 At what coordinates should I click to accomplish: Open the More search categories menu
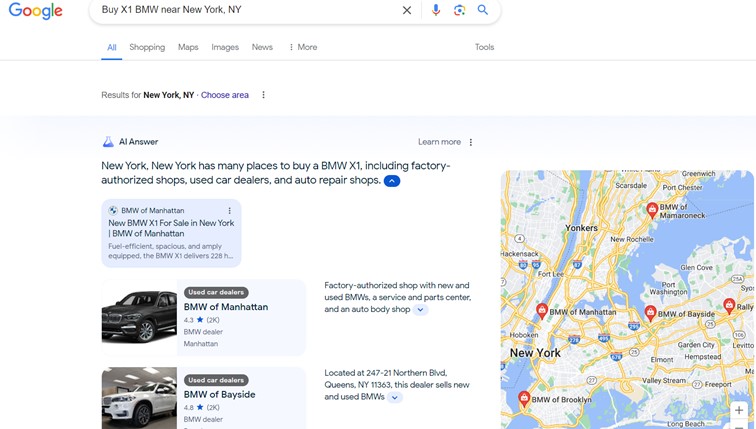[x=303, y=47]
